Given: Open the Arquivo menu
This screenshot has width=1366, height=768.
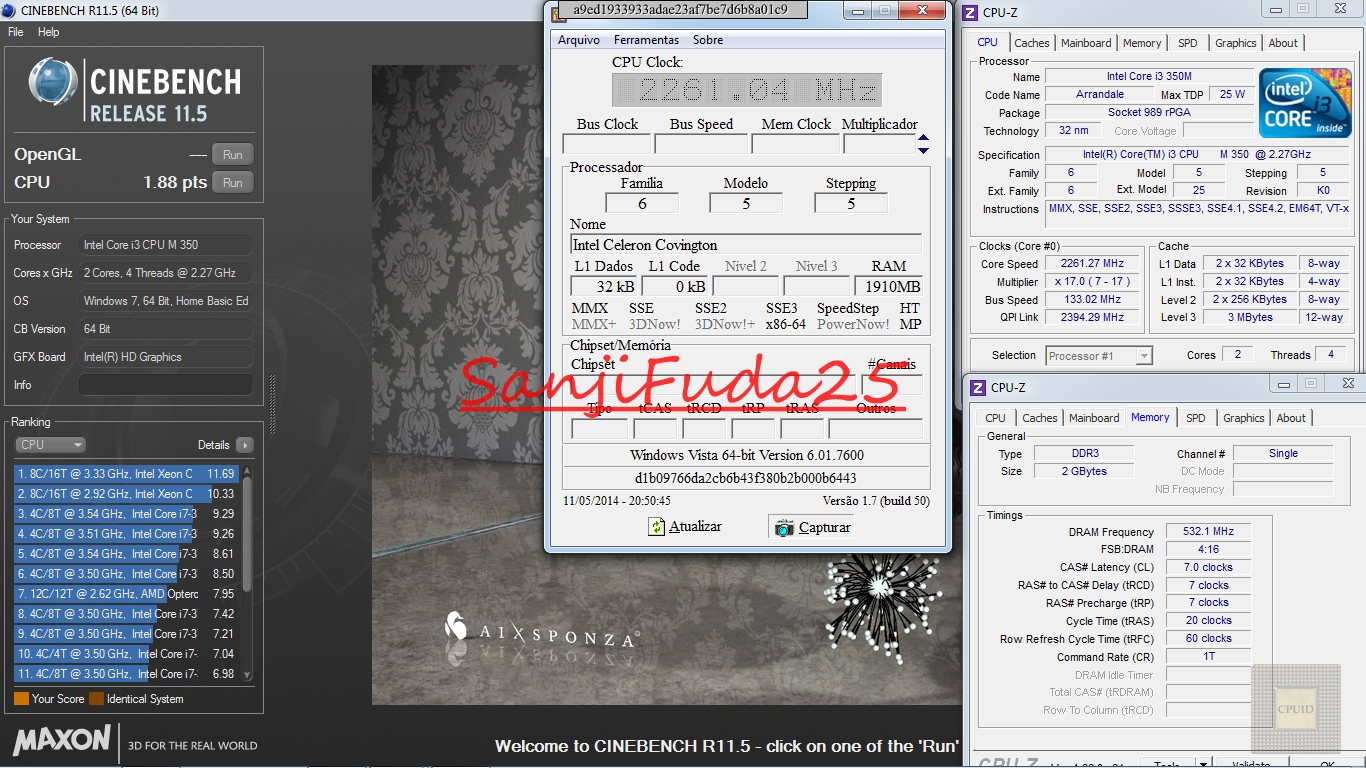Looking at the screenshot, I should 579,40.
